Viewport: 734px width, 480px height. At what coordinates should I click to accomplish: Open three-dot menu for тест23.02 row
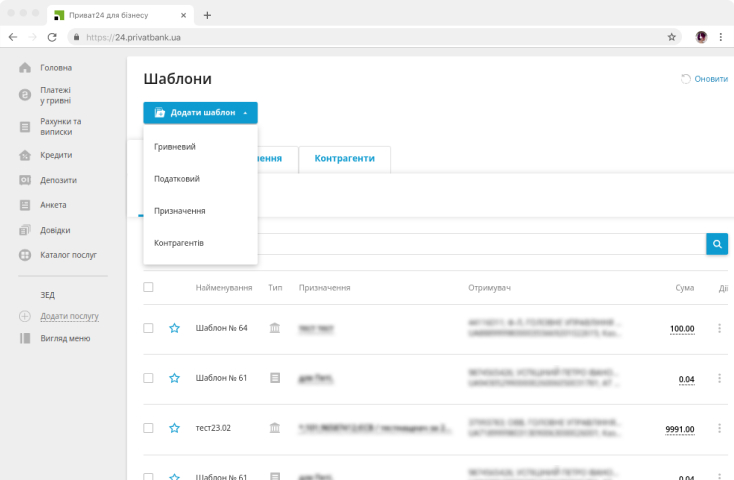point(719,428)
